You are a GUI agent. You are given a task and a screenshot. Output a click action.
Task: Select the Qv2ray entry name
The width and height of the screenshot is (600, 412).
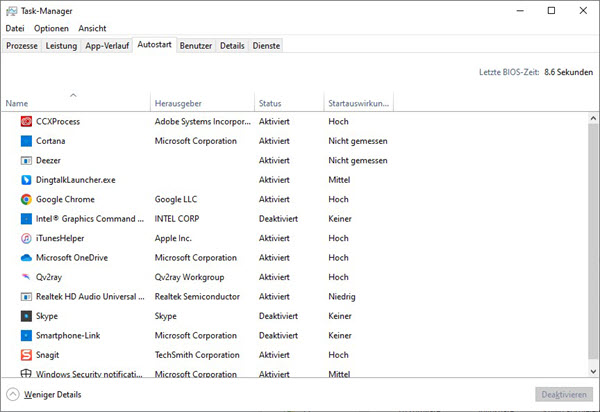(49, 277)
